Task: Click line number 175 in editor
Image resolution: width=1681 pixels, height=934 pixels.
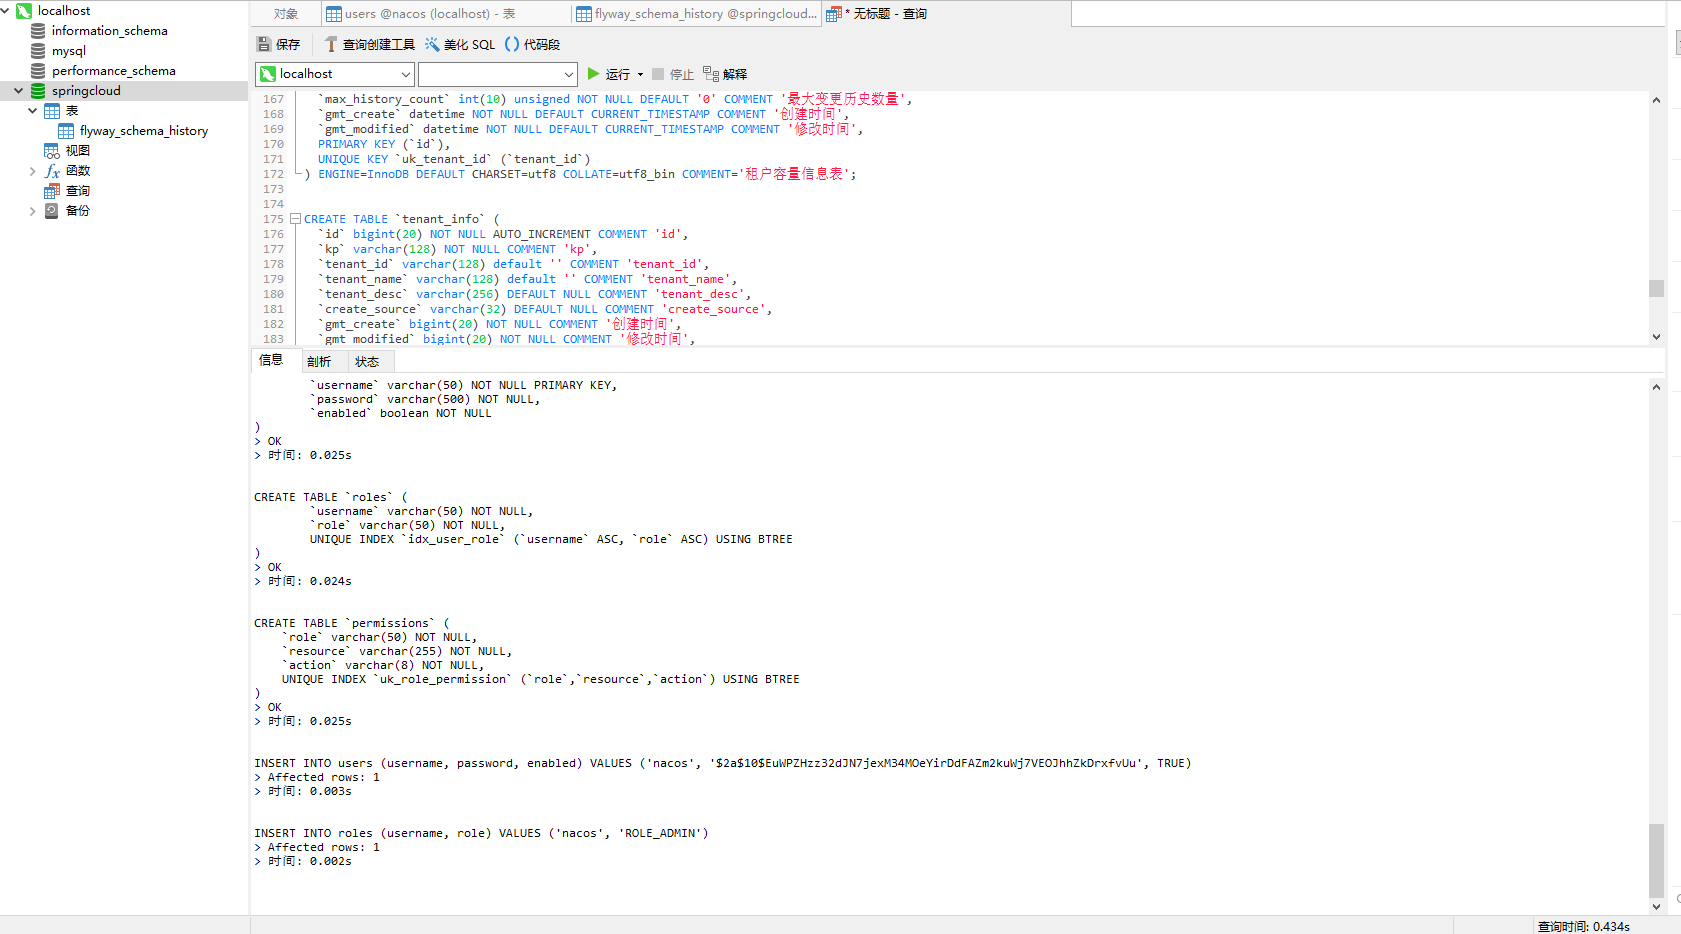Action: point(273,219)
